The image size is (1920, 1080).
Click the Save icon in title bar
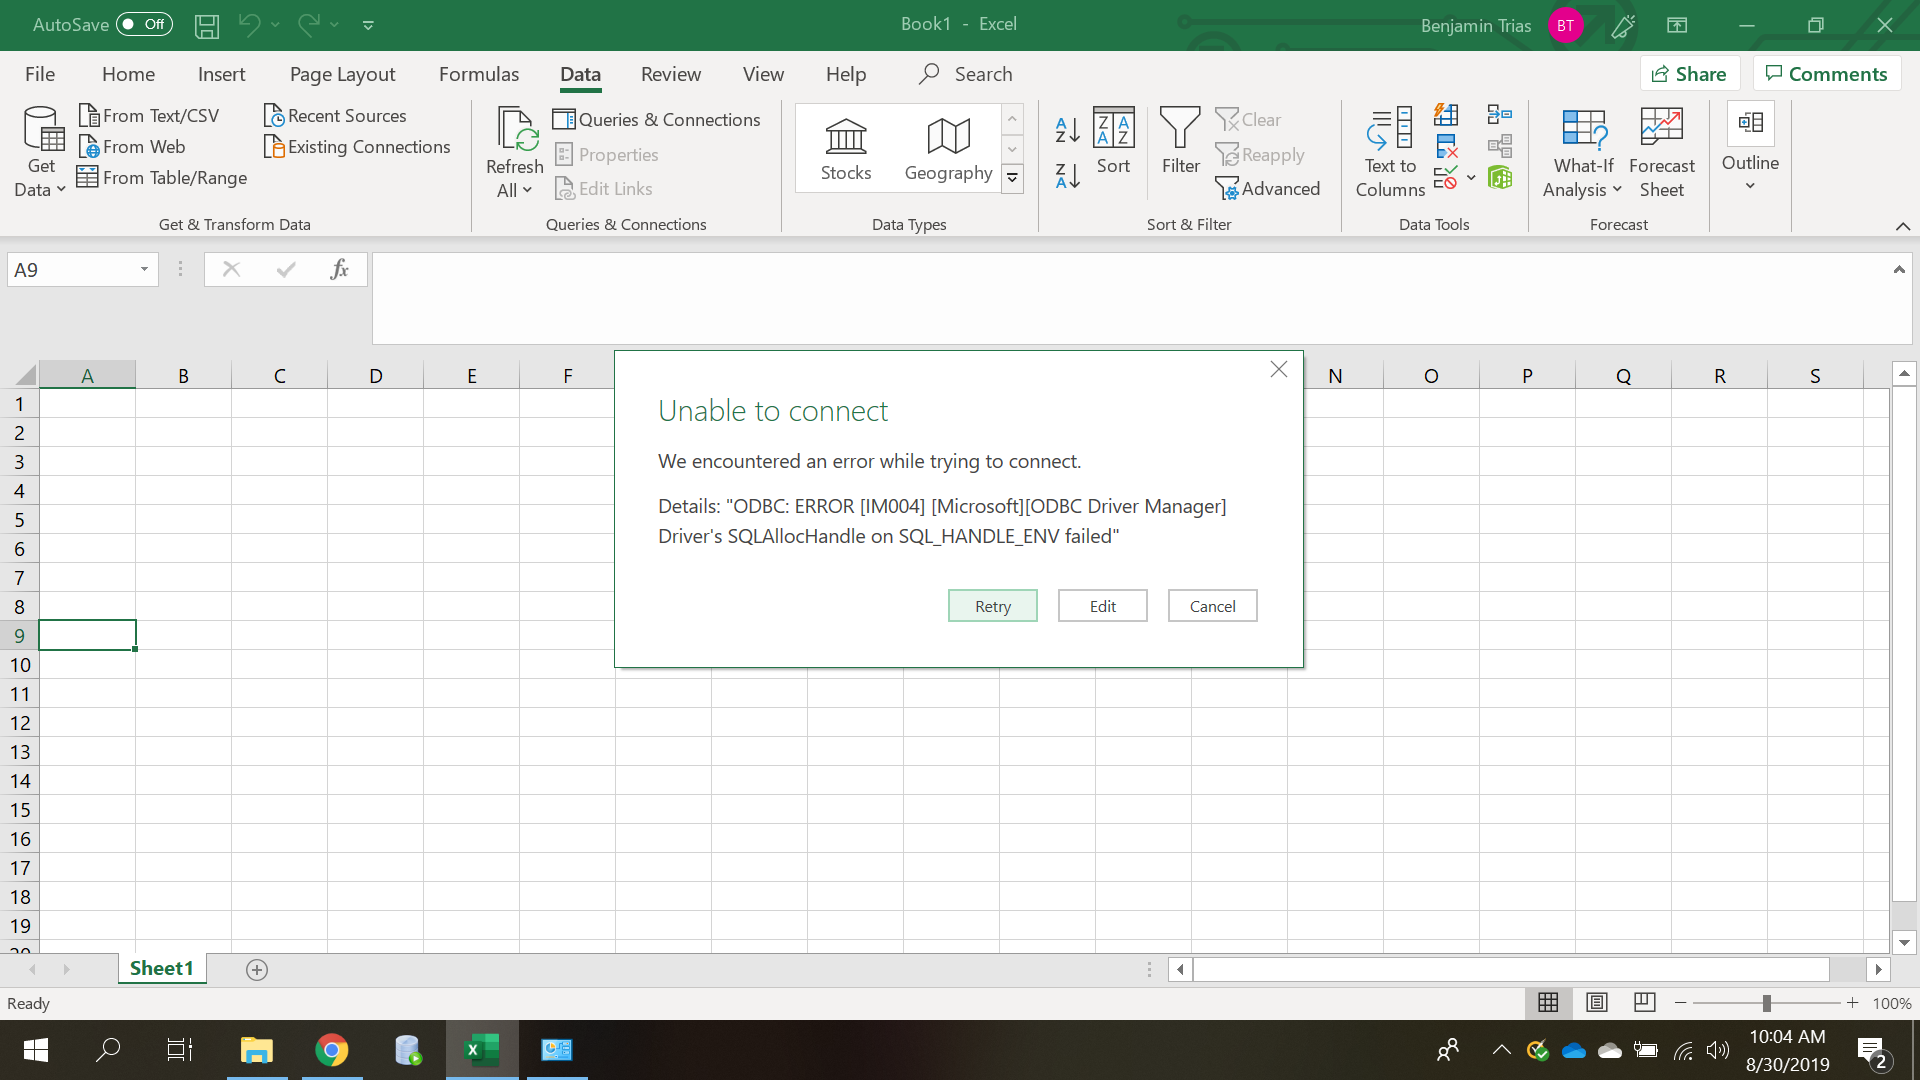[207, 25]
